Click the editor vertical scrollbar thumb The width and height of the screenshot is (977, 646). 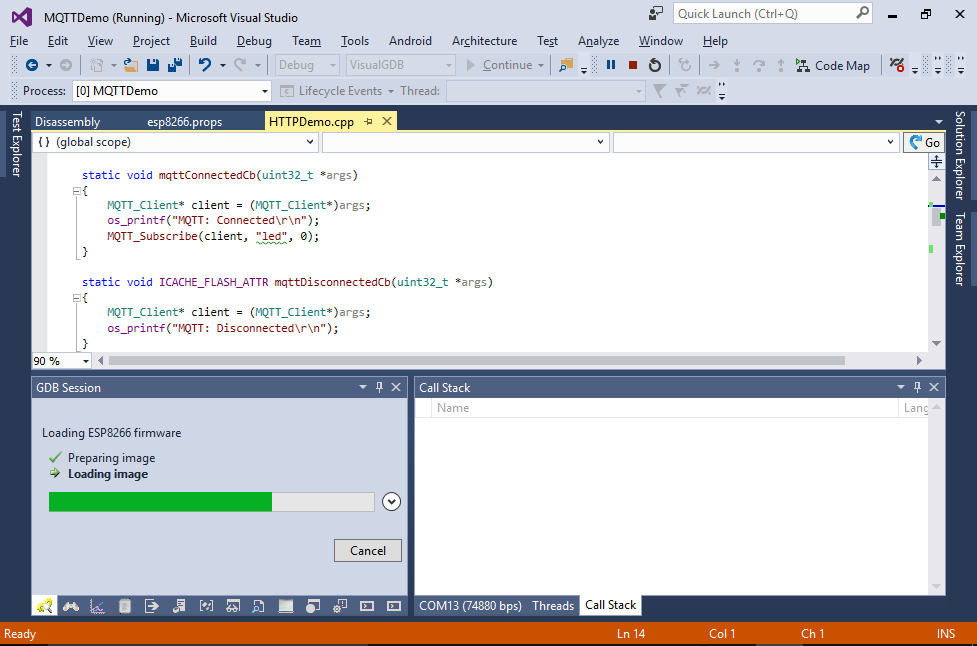[936, 217]
